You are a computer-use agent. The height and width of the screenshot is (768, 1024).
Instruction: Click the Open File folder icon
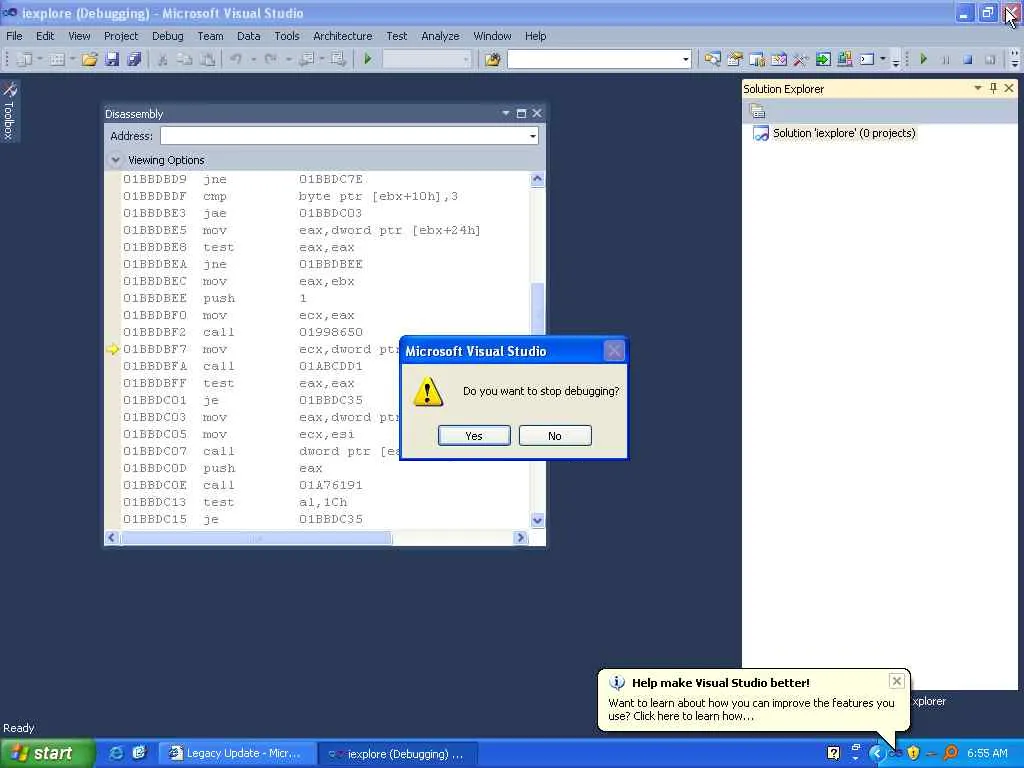pos(89,59)
